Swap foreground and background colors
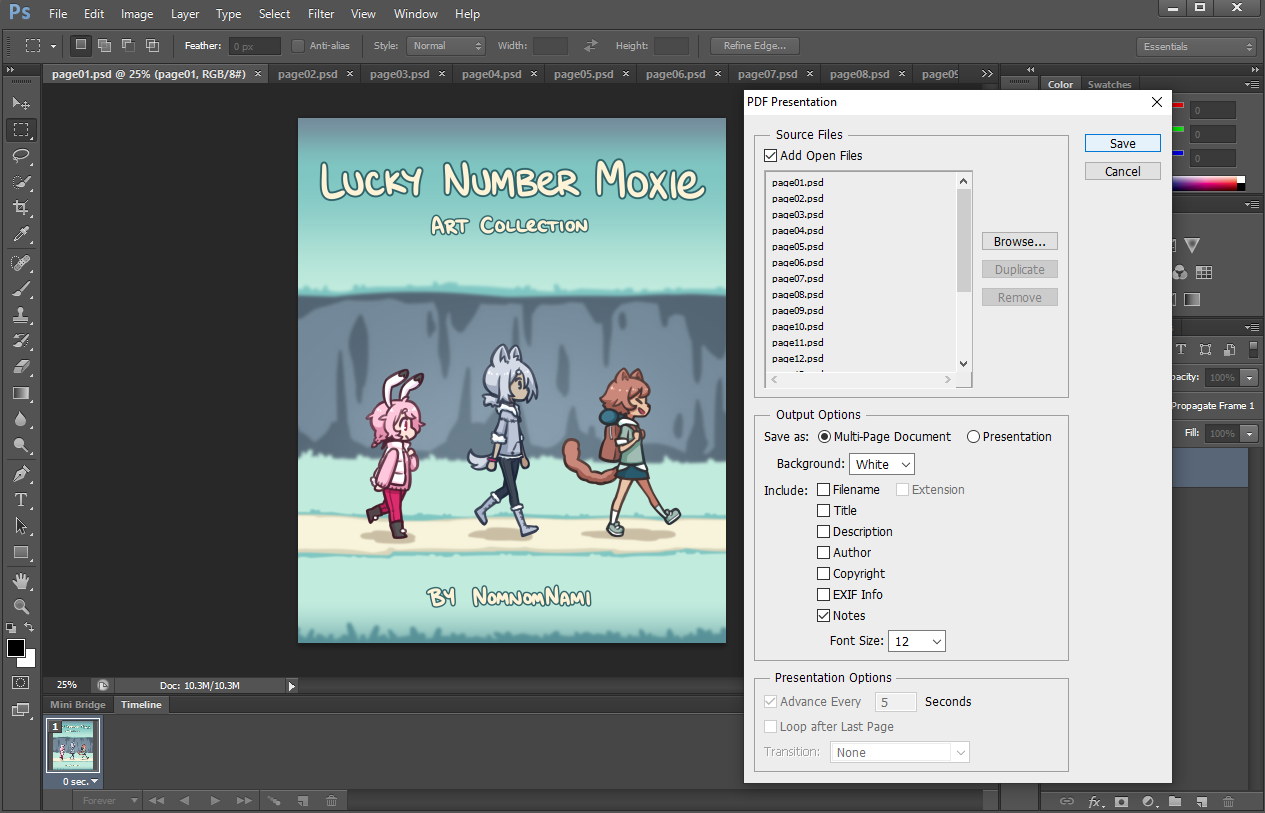 point(30,628)
